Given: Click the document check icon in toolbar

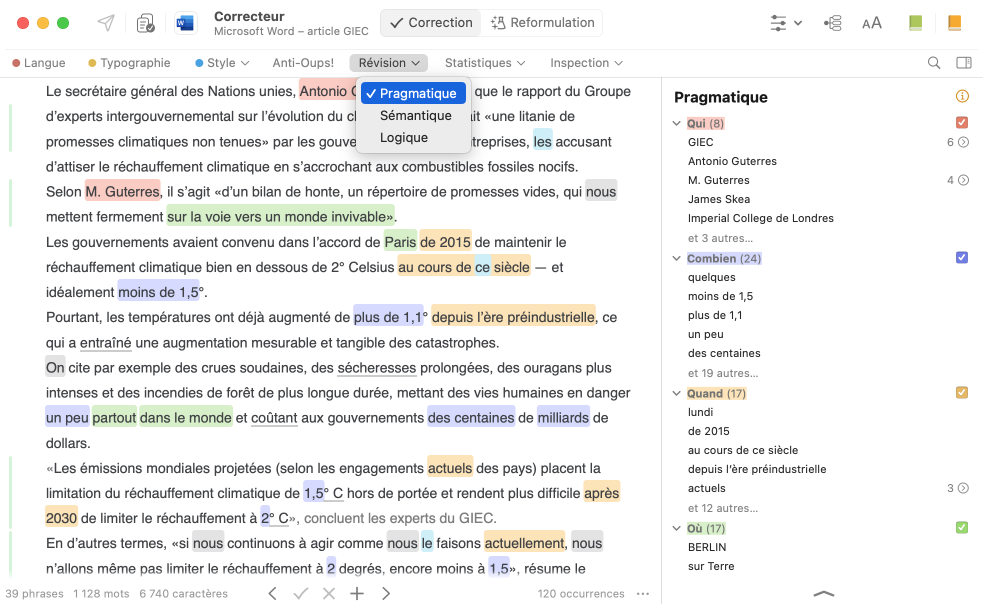Looking at the screenshot, I should tap(146, 23).
